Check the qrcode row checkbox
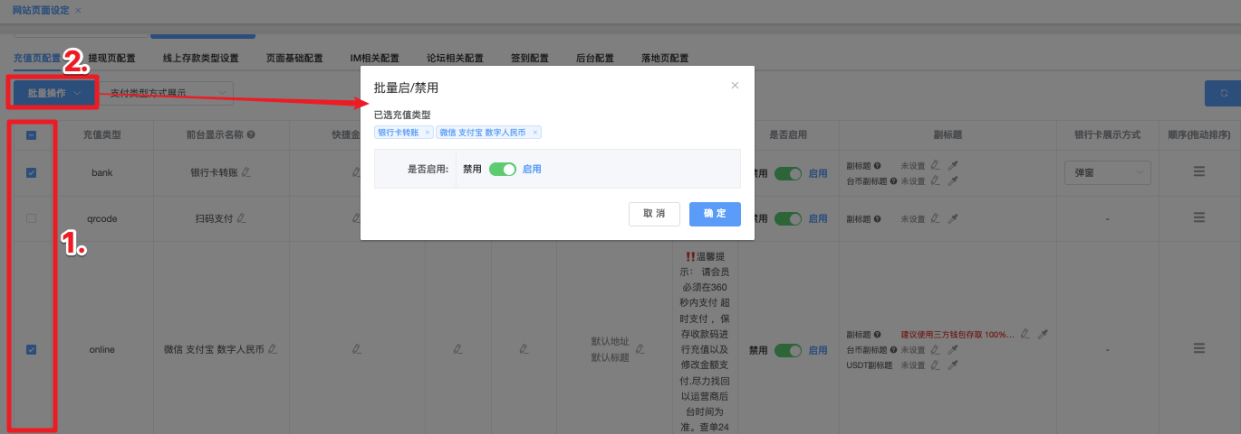This screenshot has width=1241, height=434. [31, 218]
